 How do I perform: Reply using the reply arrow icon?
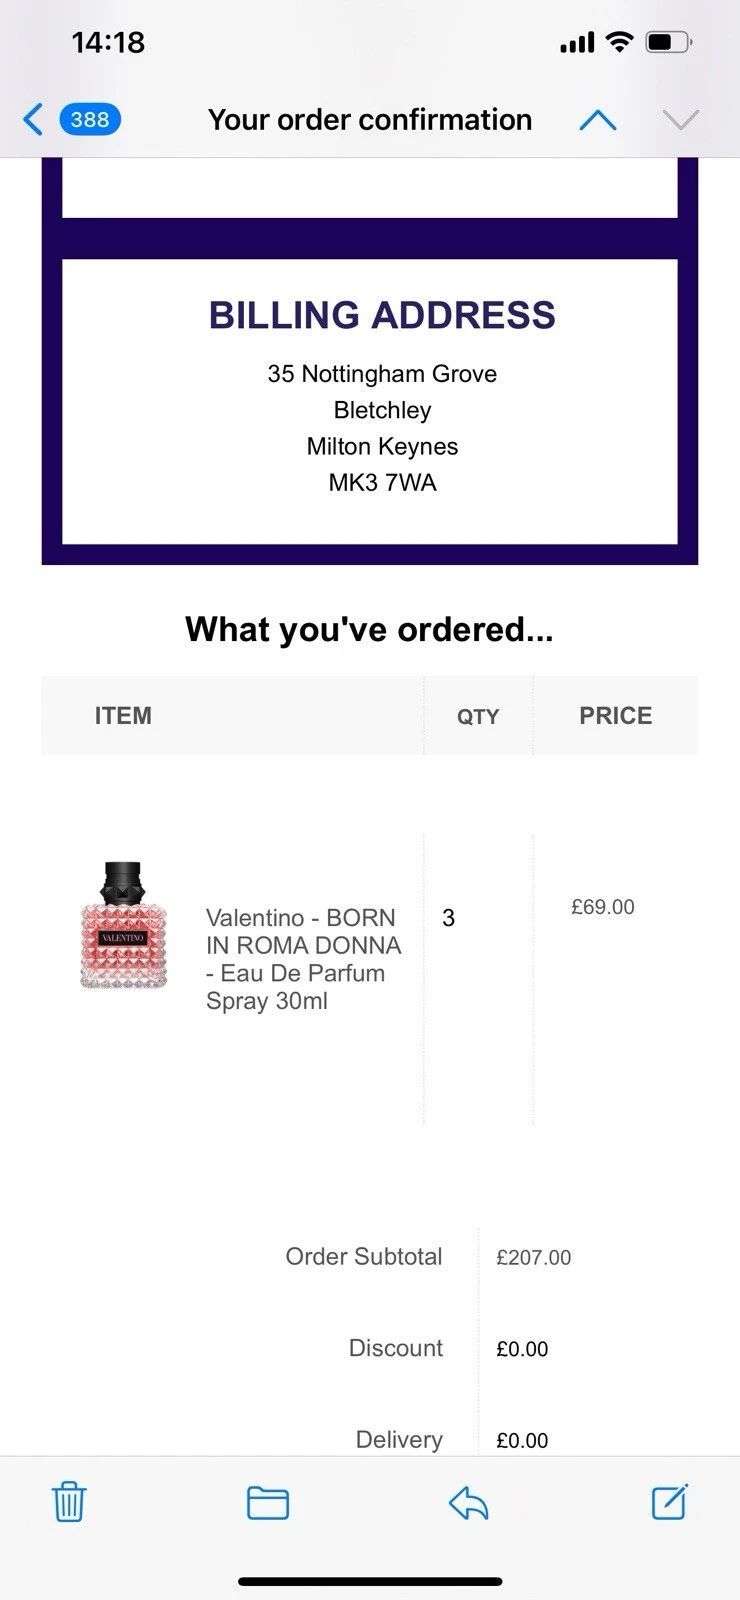pos(468,1502)
